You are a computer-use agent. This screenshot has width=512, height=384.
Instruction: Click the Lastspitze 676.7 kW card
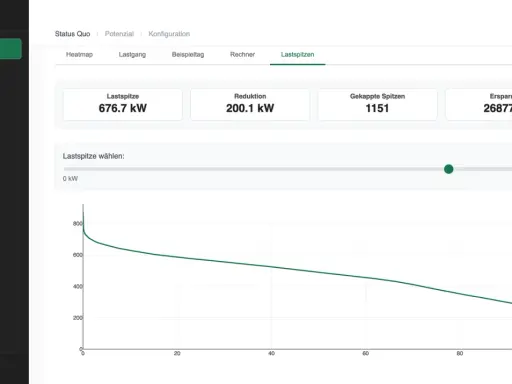[x=123, y=104]
